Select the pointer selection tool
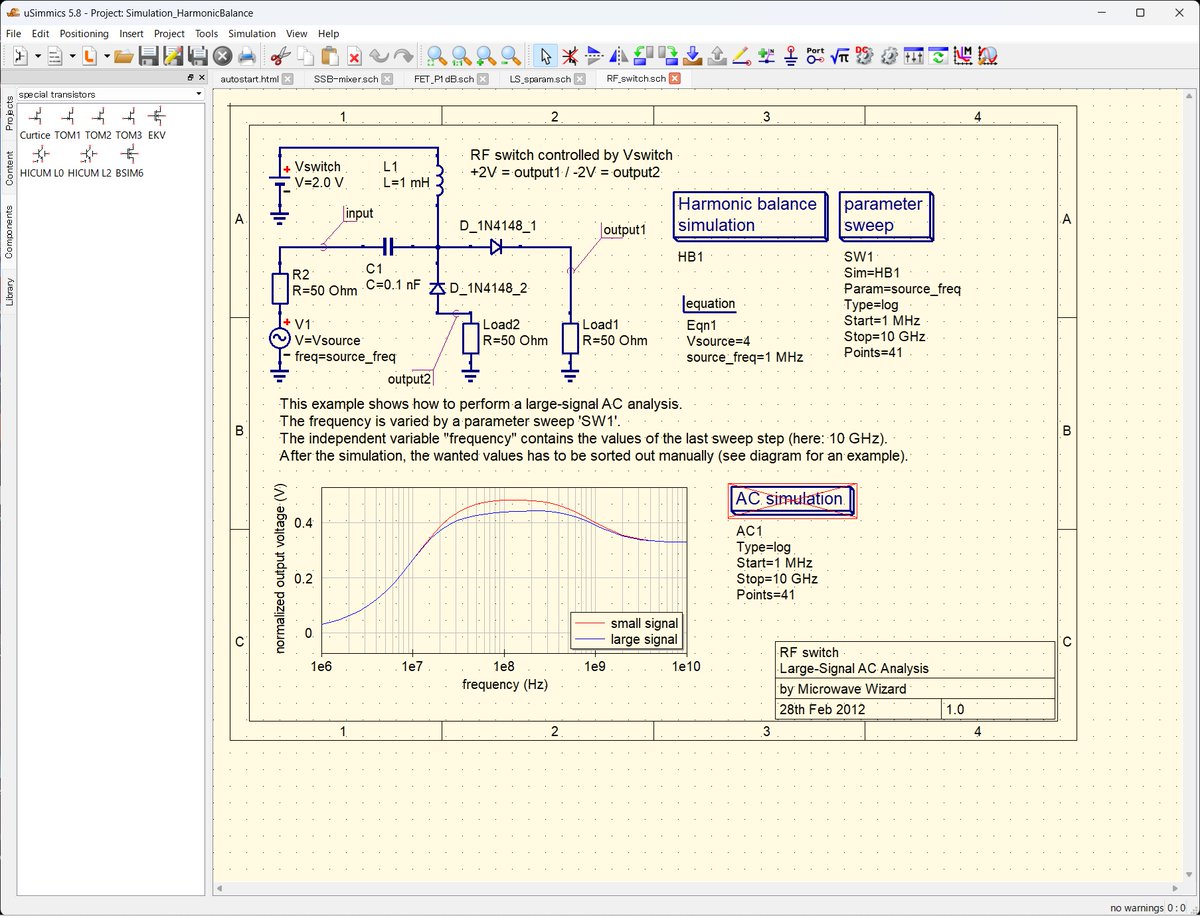This screenshot has height=916, width=1200. [545, 56]
